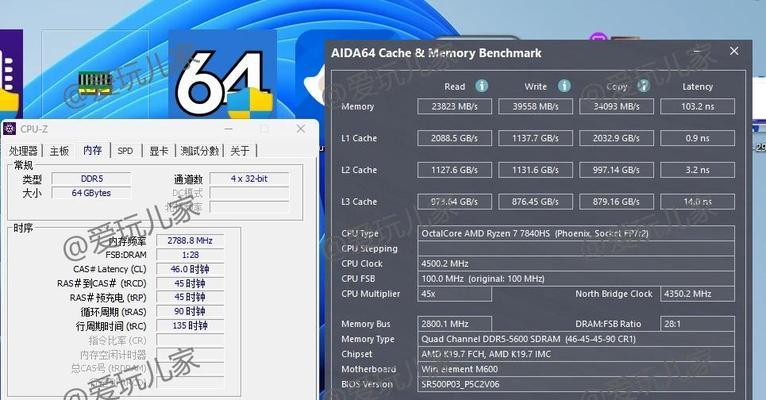Click the CPU Multiplier value 45x
The height and width of the screenshot is (400, 766).
pos(454,294)
